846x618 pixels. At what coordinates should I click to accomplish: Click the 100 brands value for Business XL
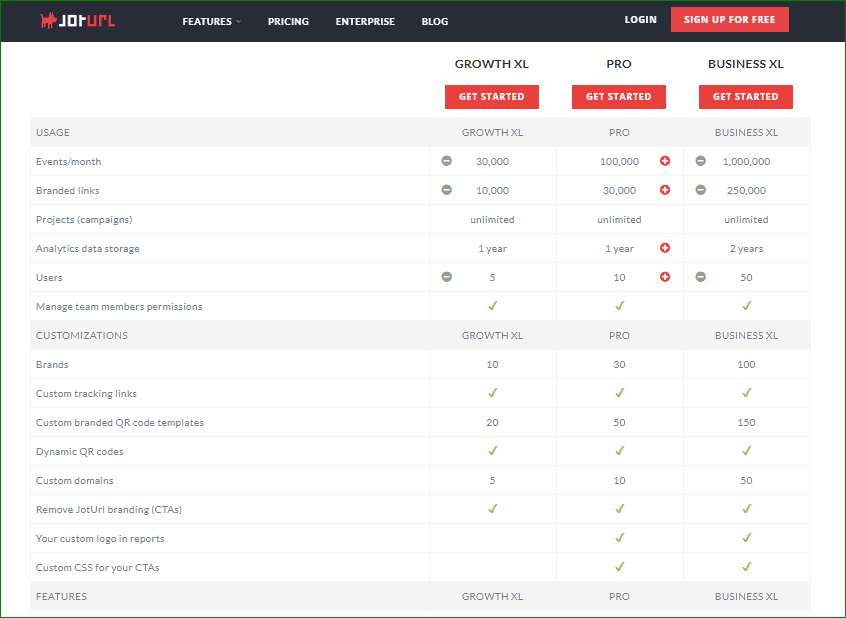click(747, 364)
